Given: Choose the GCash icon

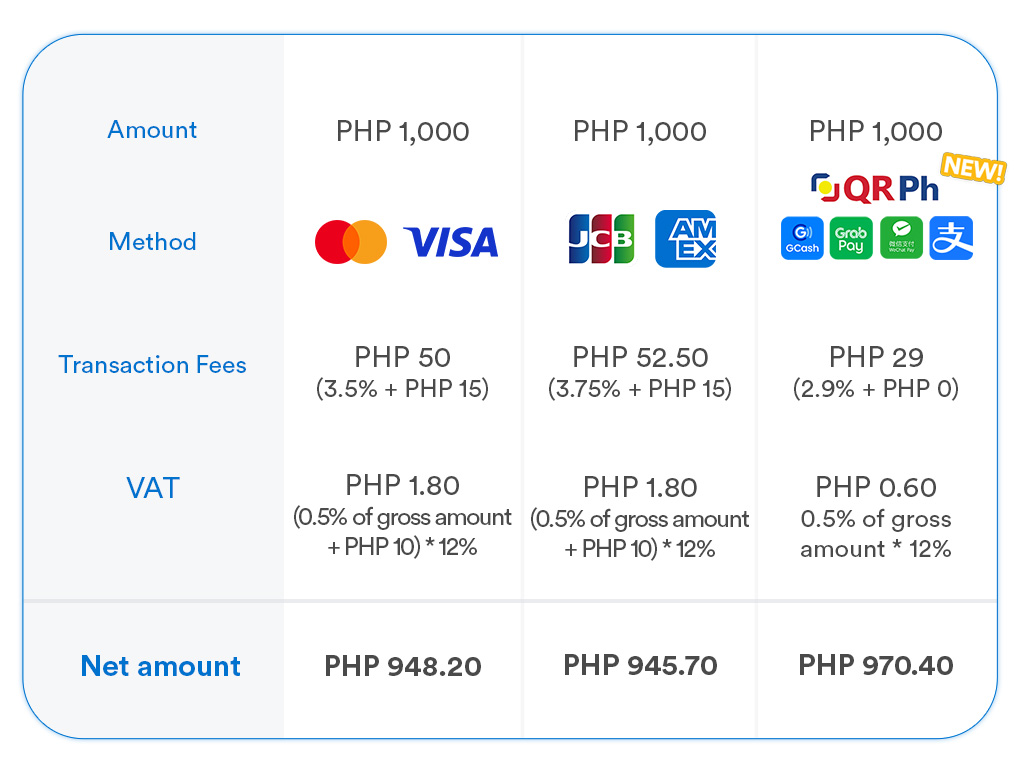Looking at the screenshot, I should pyautogui.click(x=802, y=238).
